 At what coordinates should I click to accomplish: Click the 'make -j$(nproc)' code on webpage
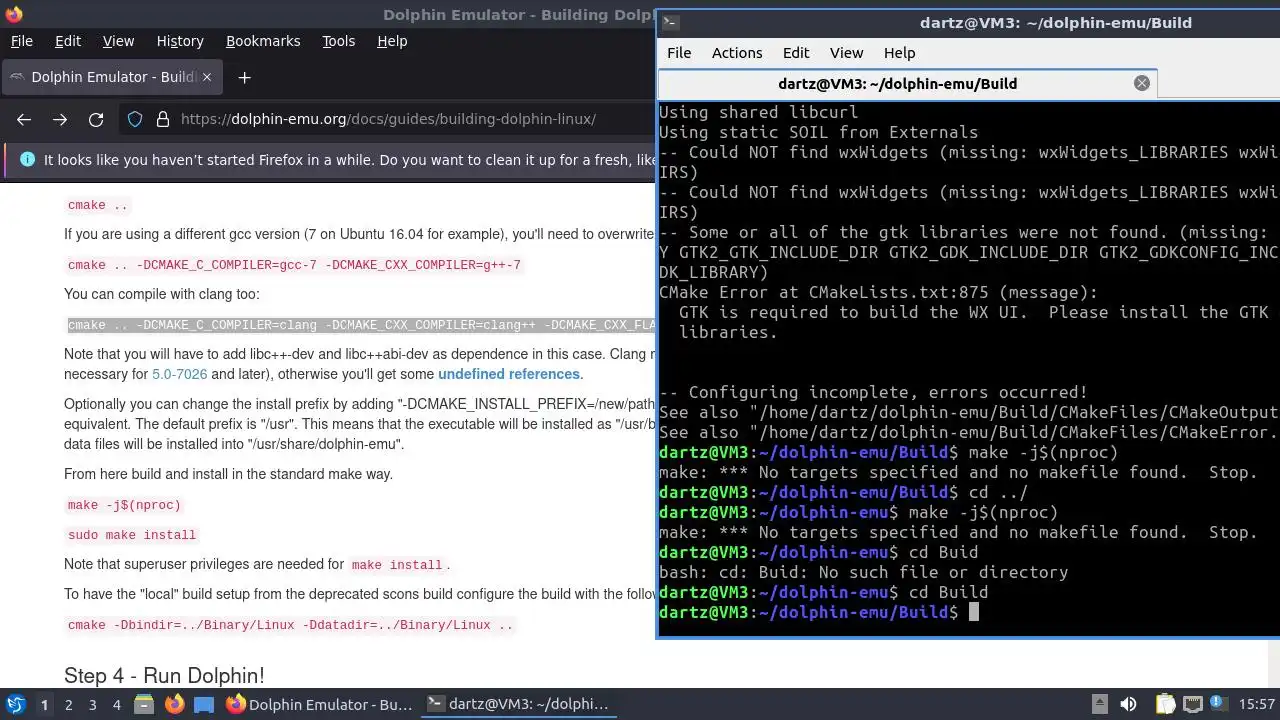[x=124, y=505]
